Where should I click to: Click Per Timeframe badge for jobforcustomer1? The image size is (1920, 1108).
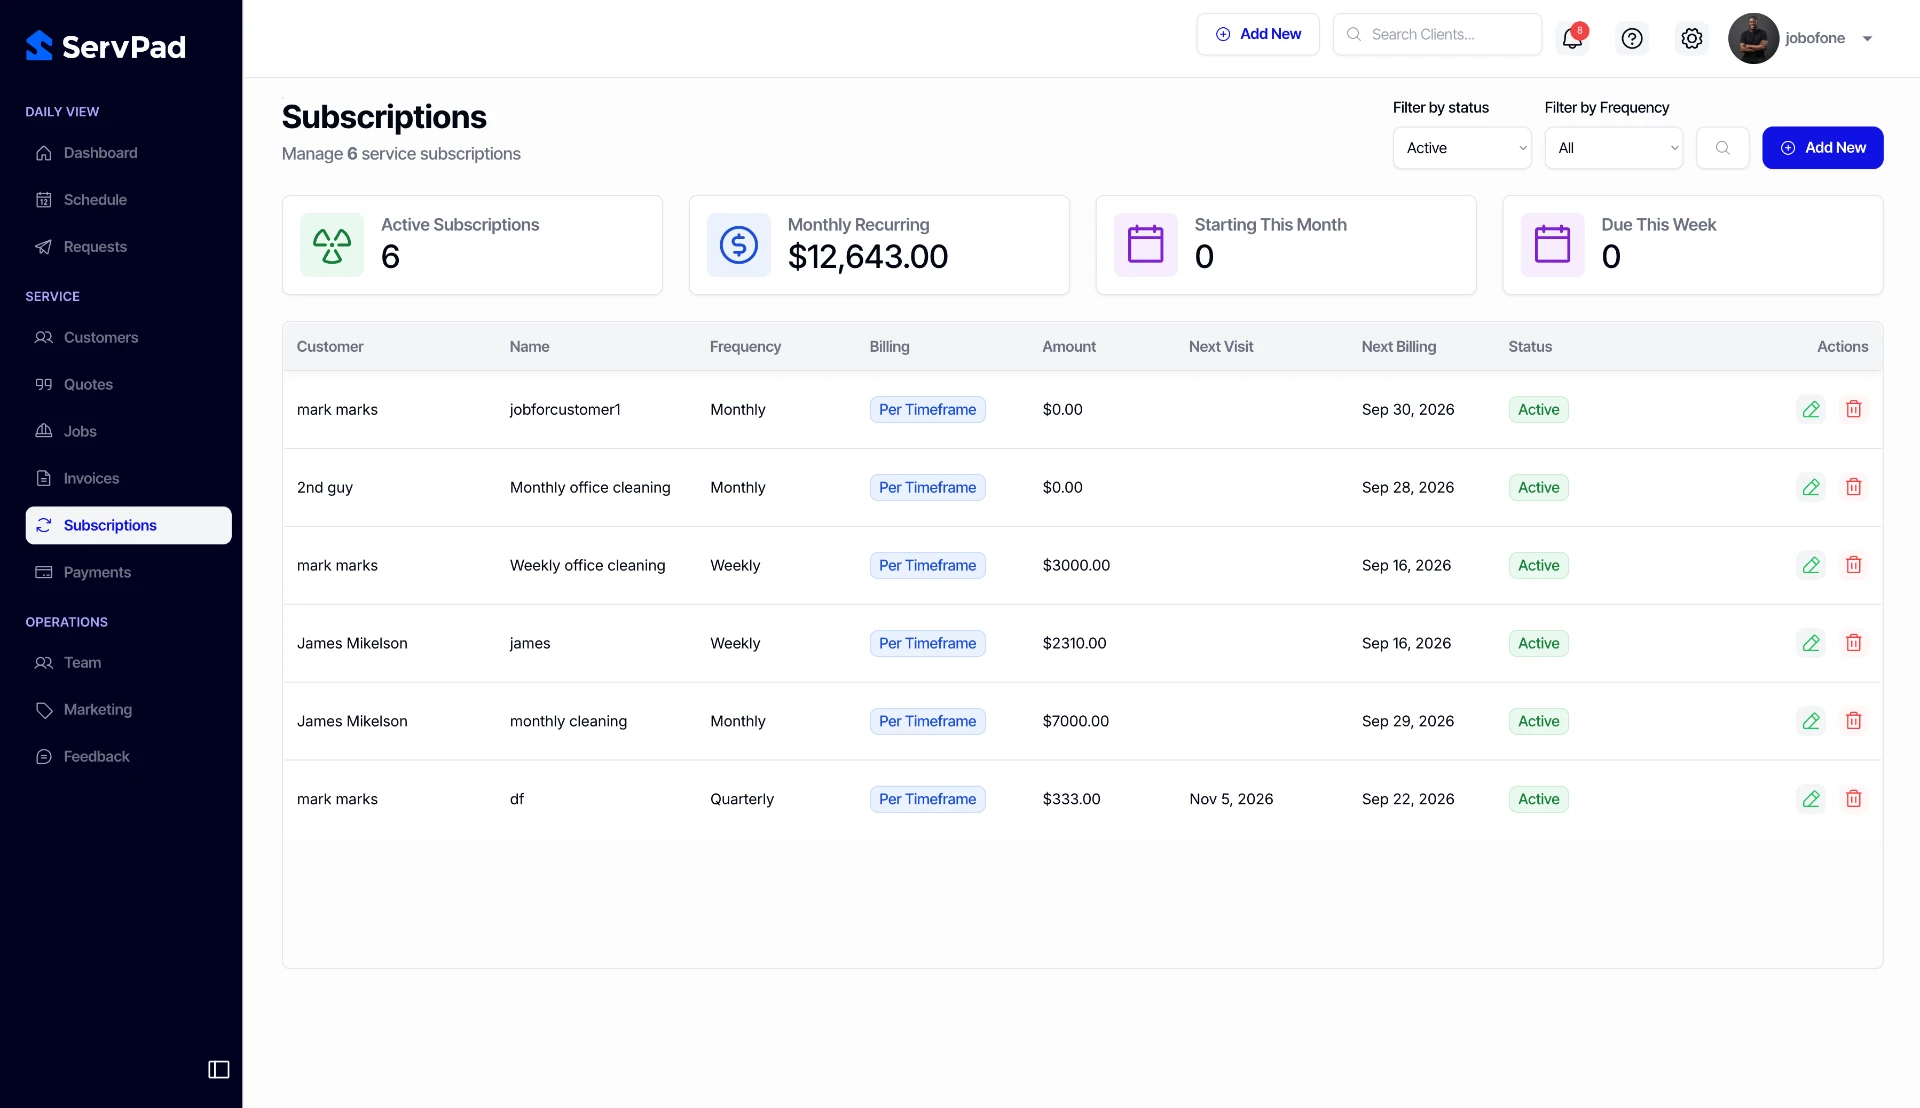coord(927,409)
